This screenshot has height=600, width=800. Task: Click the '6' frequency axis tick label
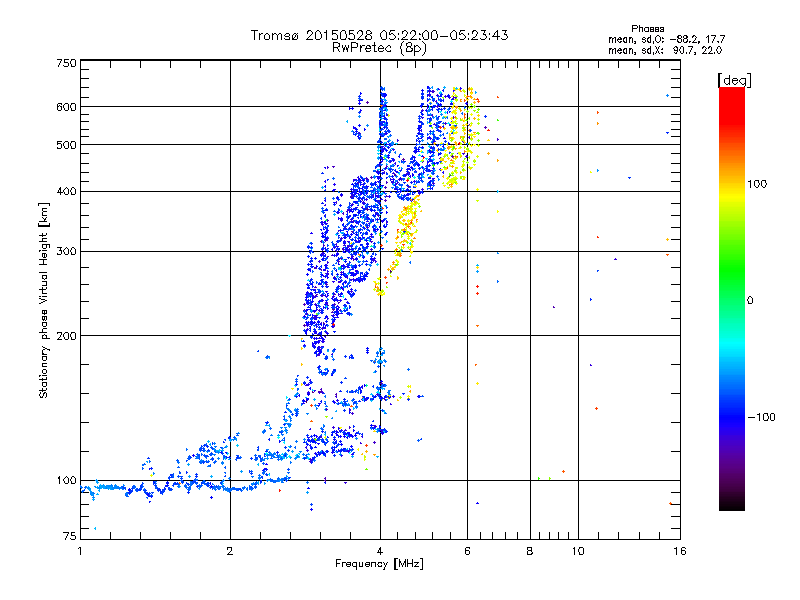click(x=467, y=551)
